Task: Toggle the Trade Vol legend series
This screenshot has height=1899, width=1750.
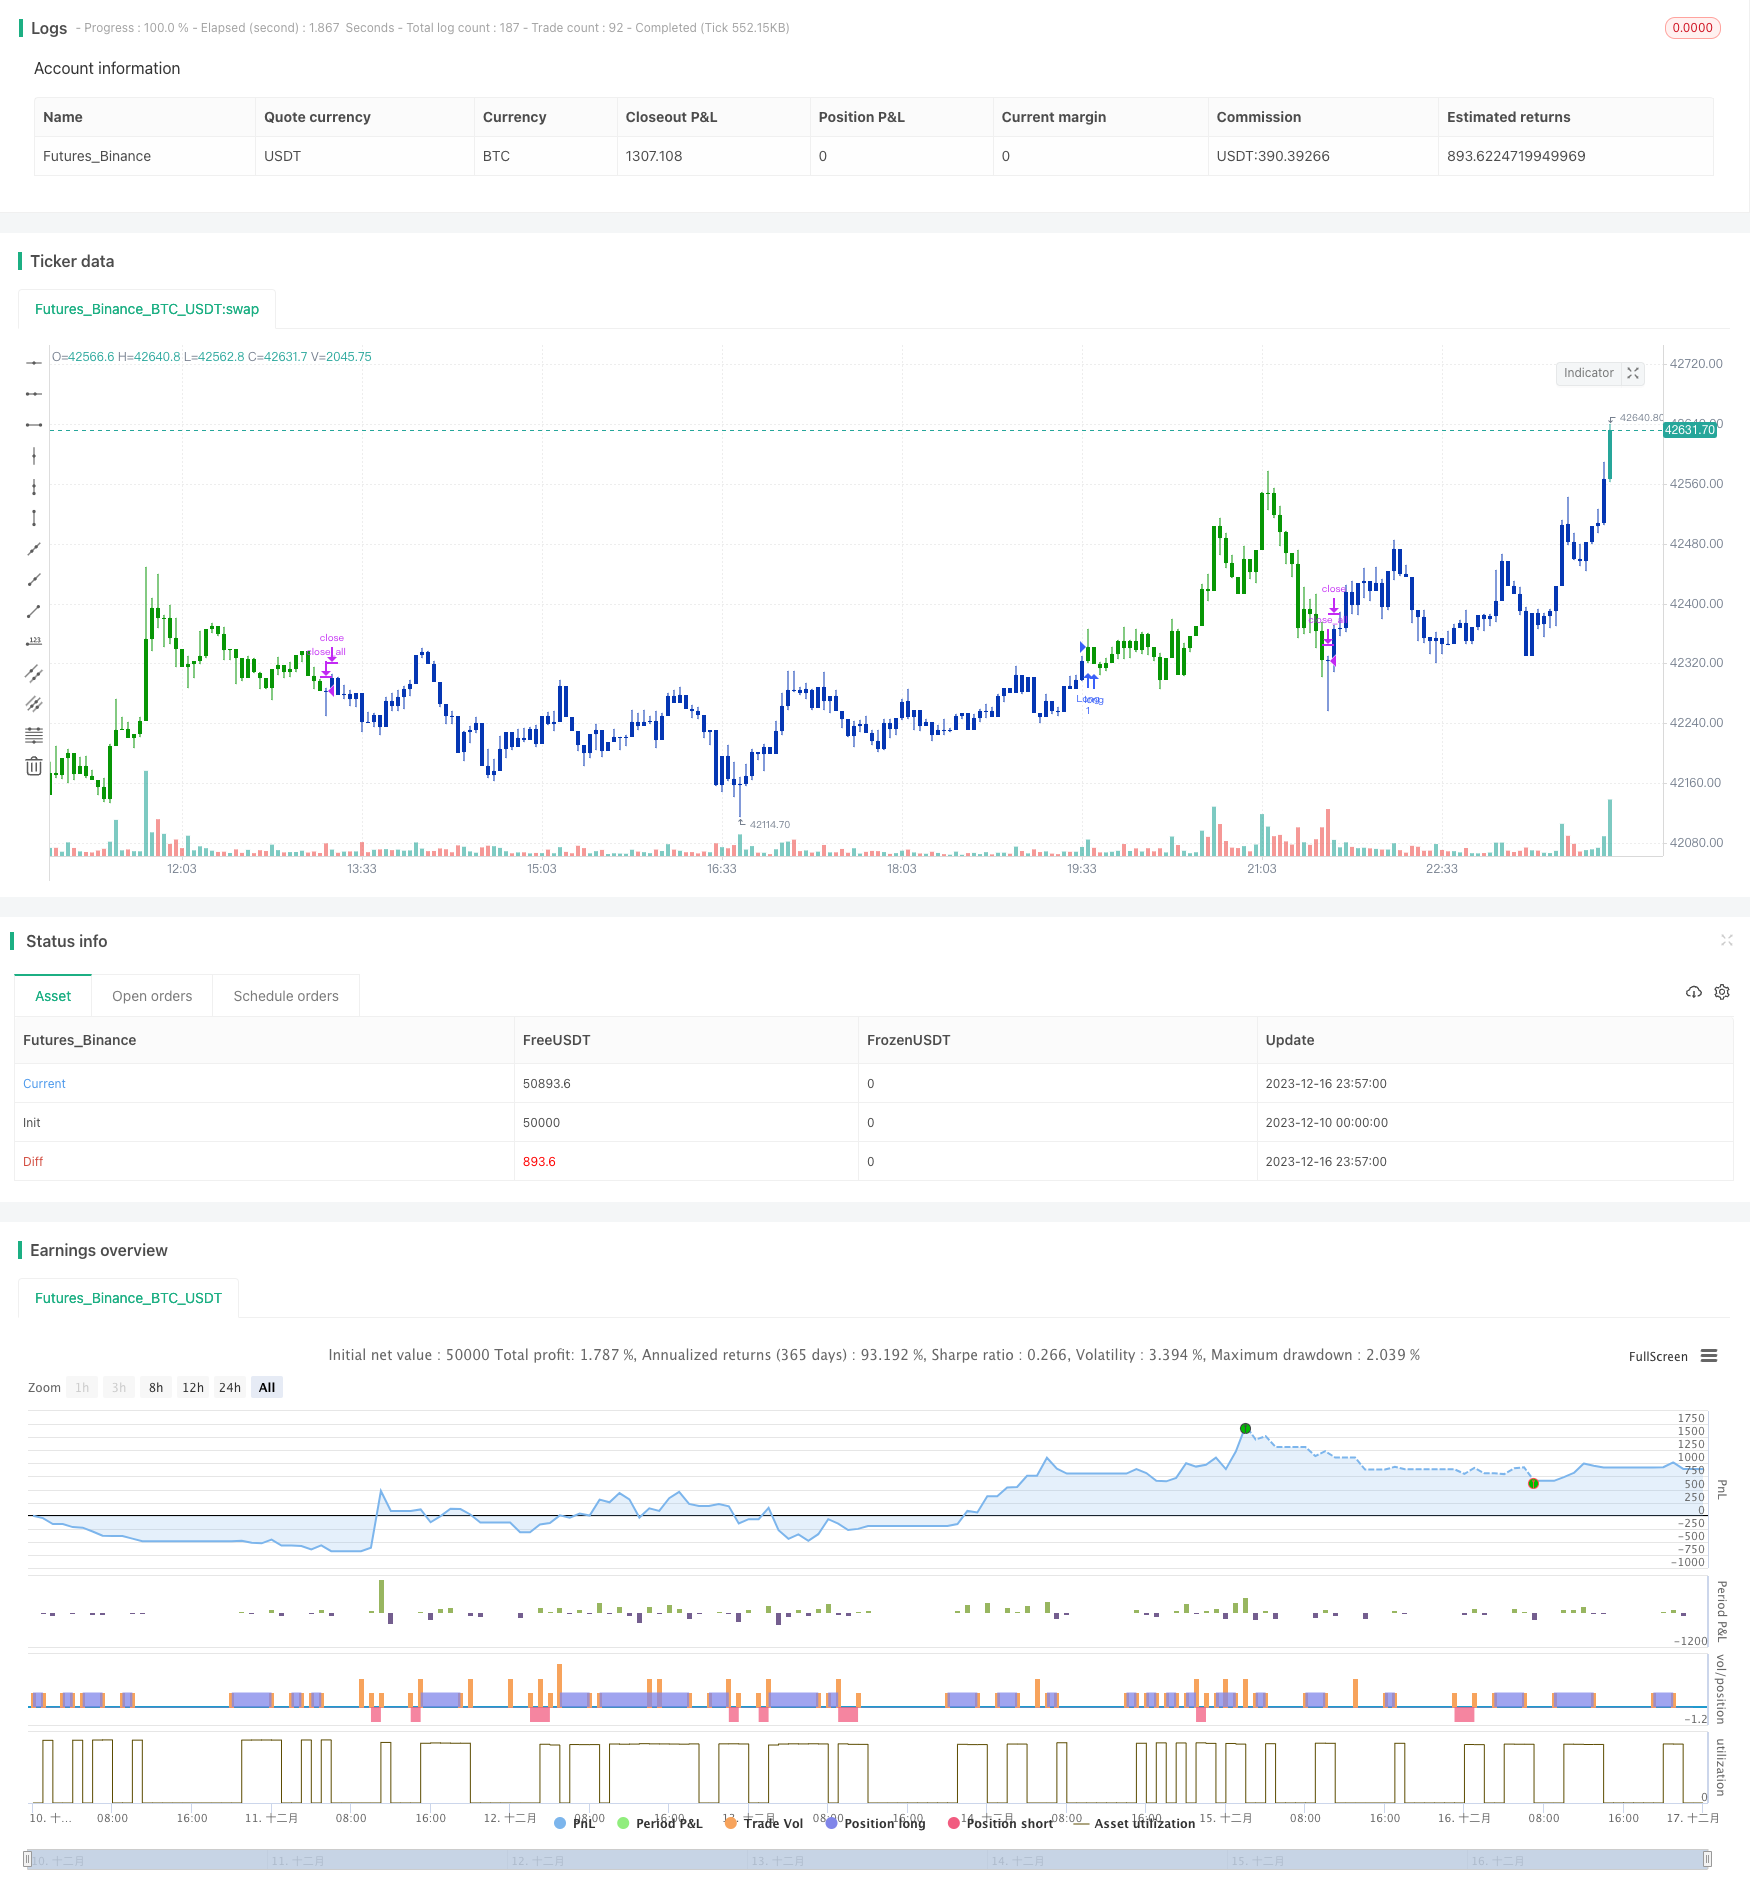Action: (x=764, y=1823)
